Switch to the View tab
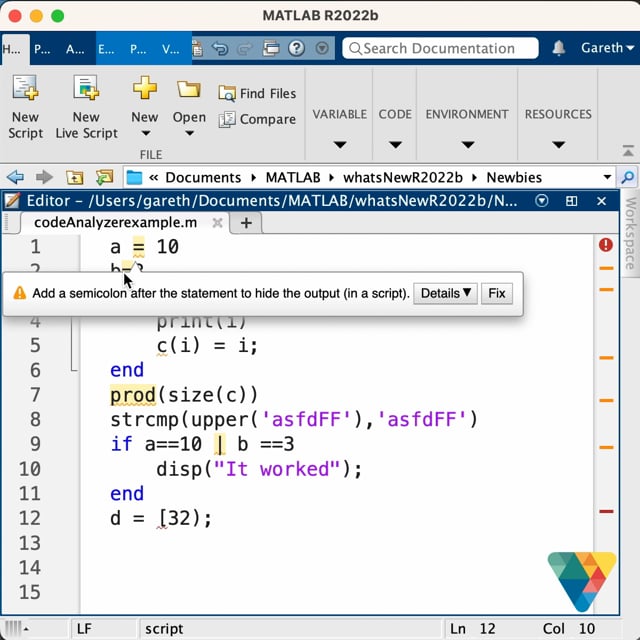 click(x=171, y=49)
